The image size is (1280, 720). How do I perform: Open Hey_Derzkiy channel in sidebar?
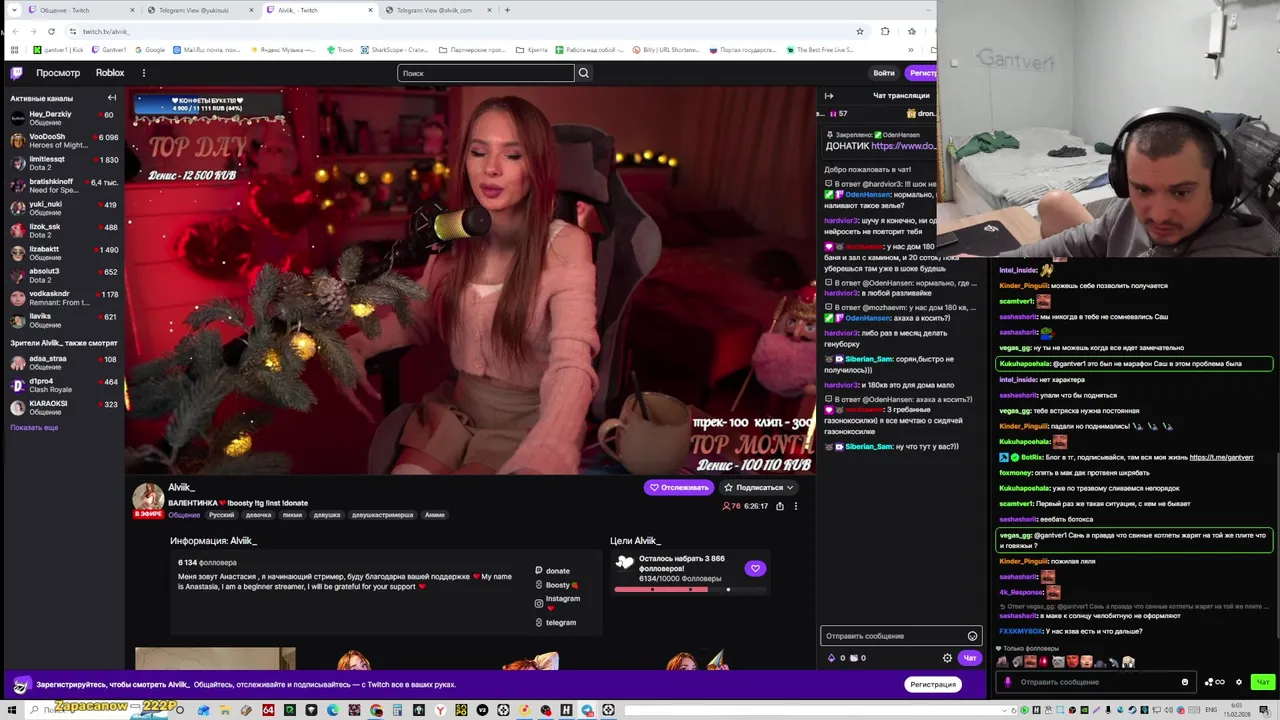64,118
